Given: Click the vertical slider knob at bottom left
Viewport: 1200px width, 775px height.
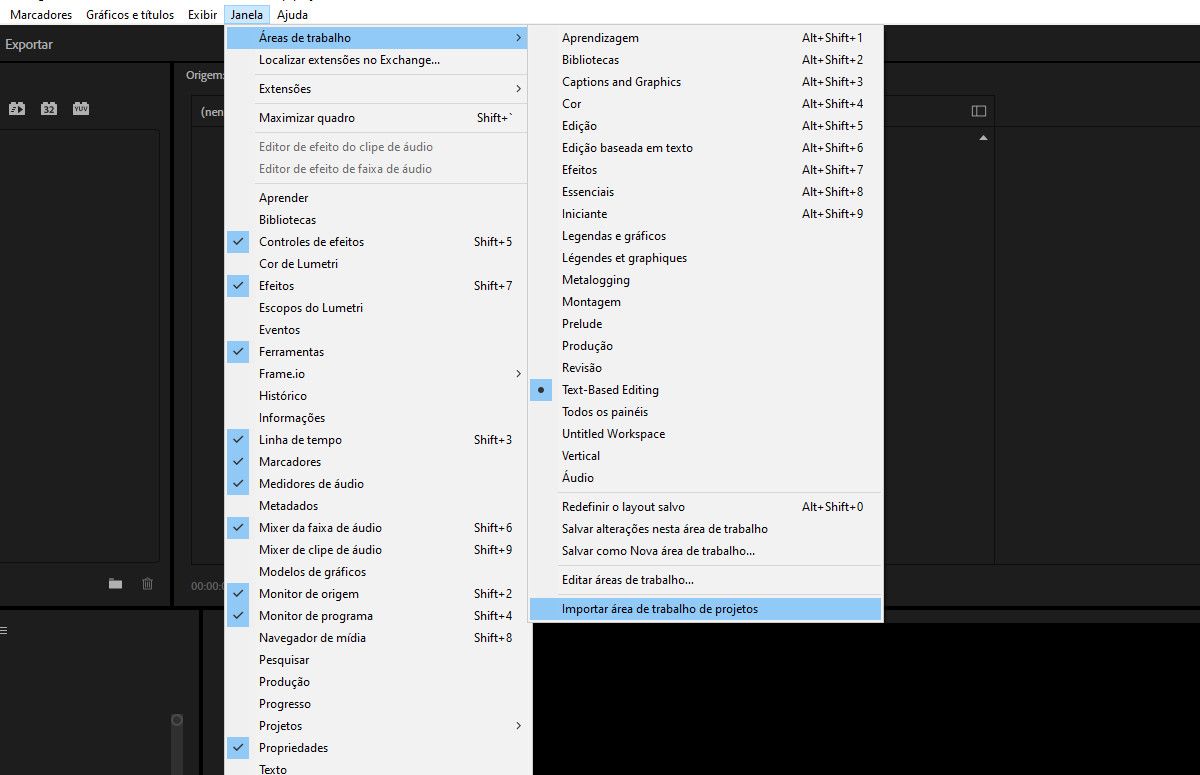Looking at the screenshot, I should [177, 719].
